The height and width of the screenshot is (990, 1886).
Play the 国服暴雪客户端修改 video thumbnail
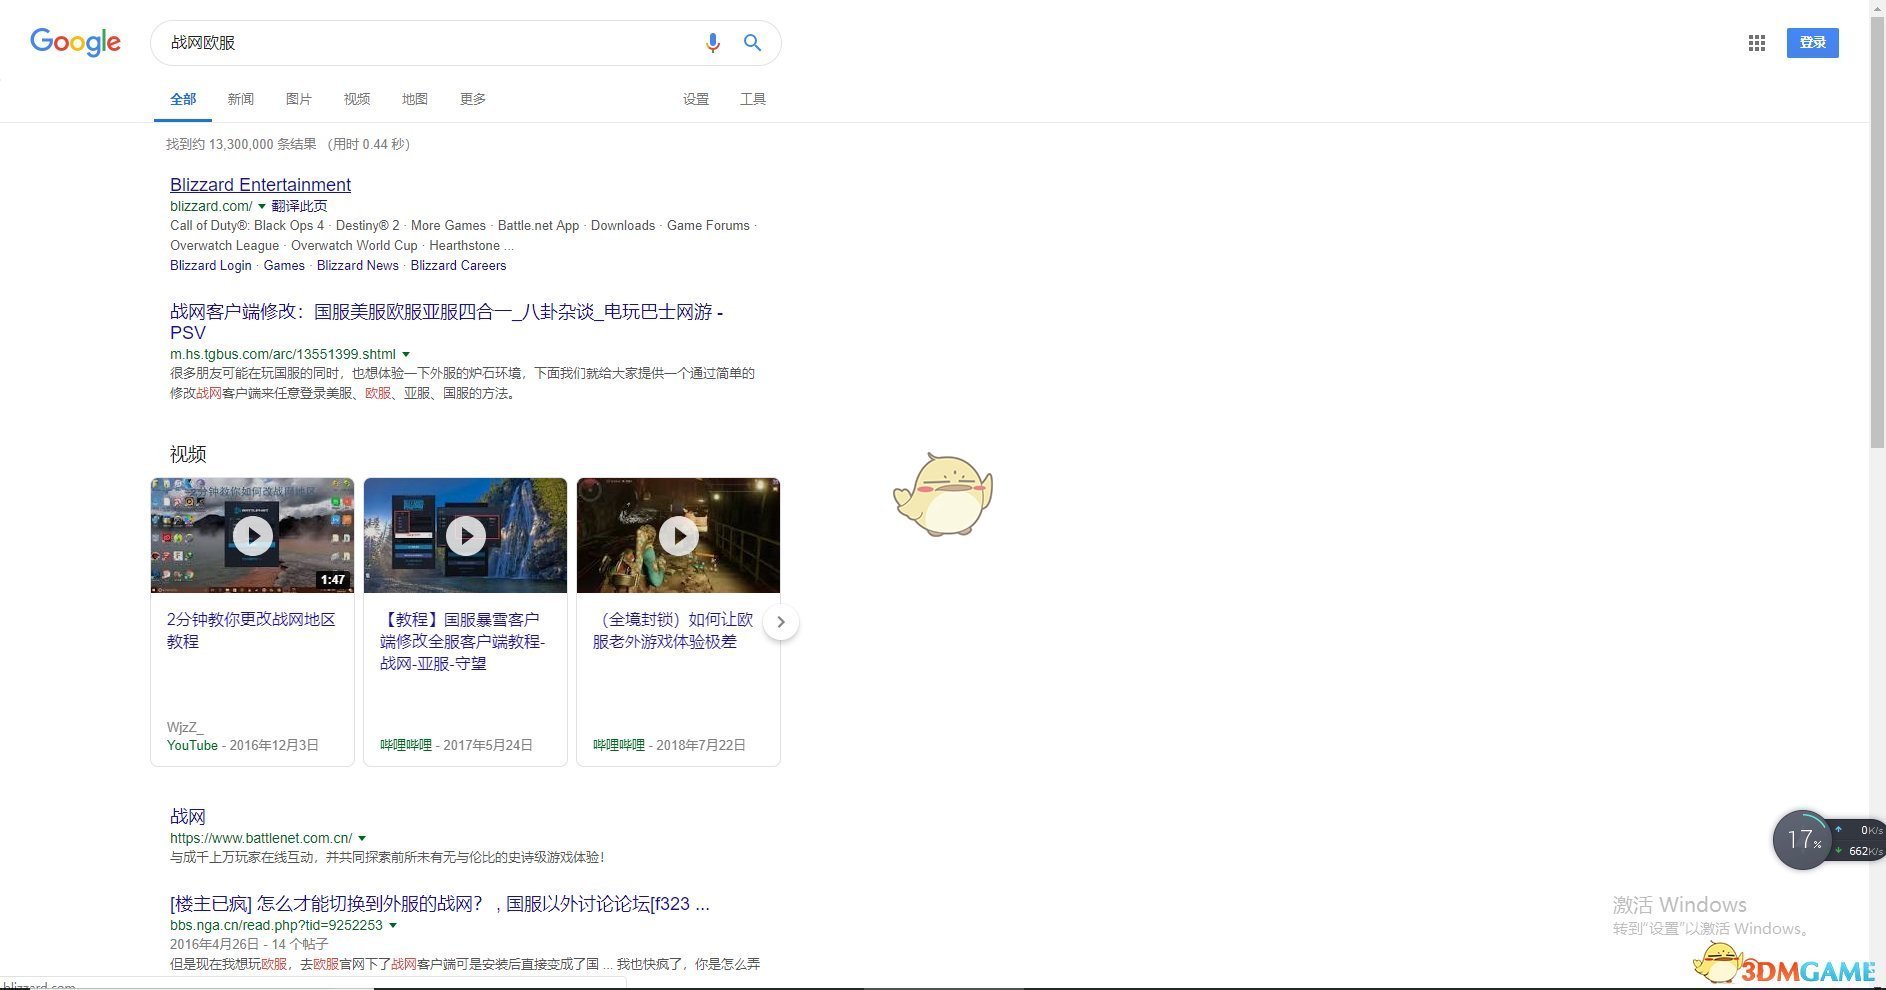[x=465, y=536]
